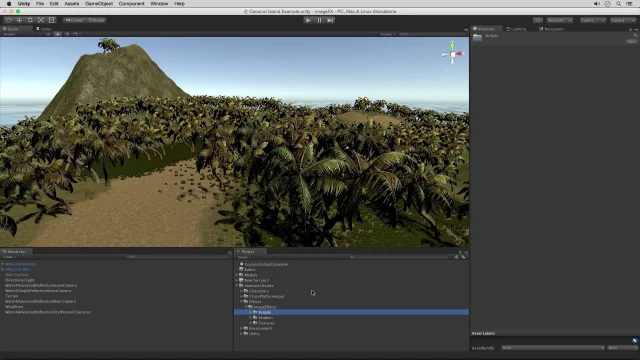Select the Rect transform tool
This screenshot has width=640, height=360.
point(52,20)
